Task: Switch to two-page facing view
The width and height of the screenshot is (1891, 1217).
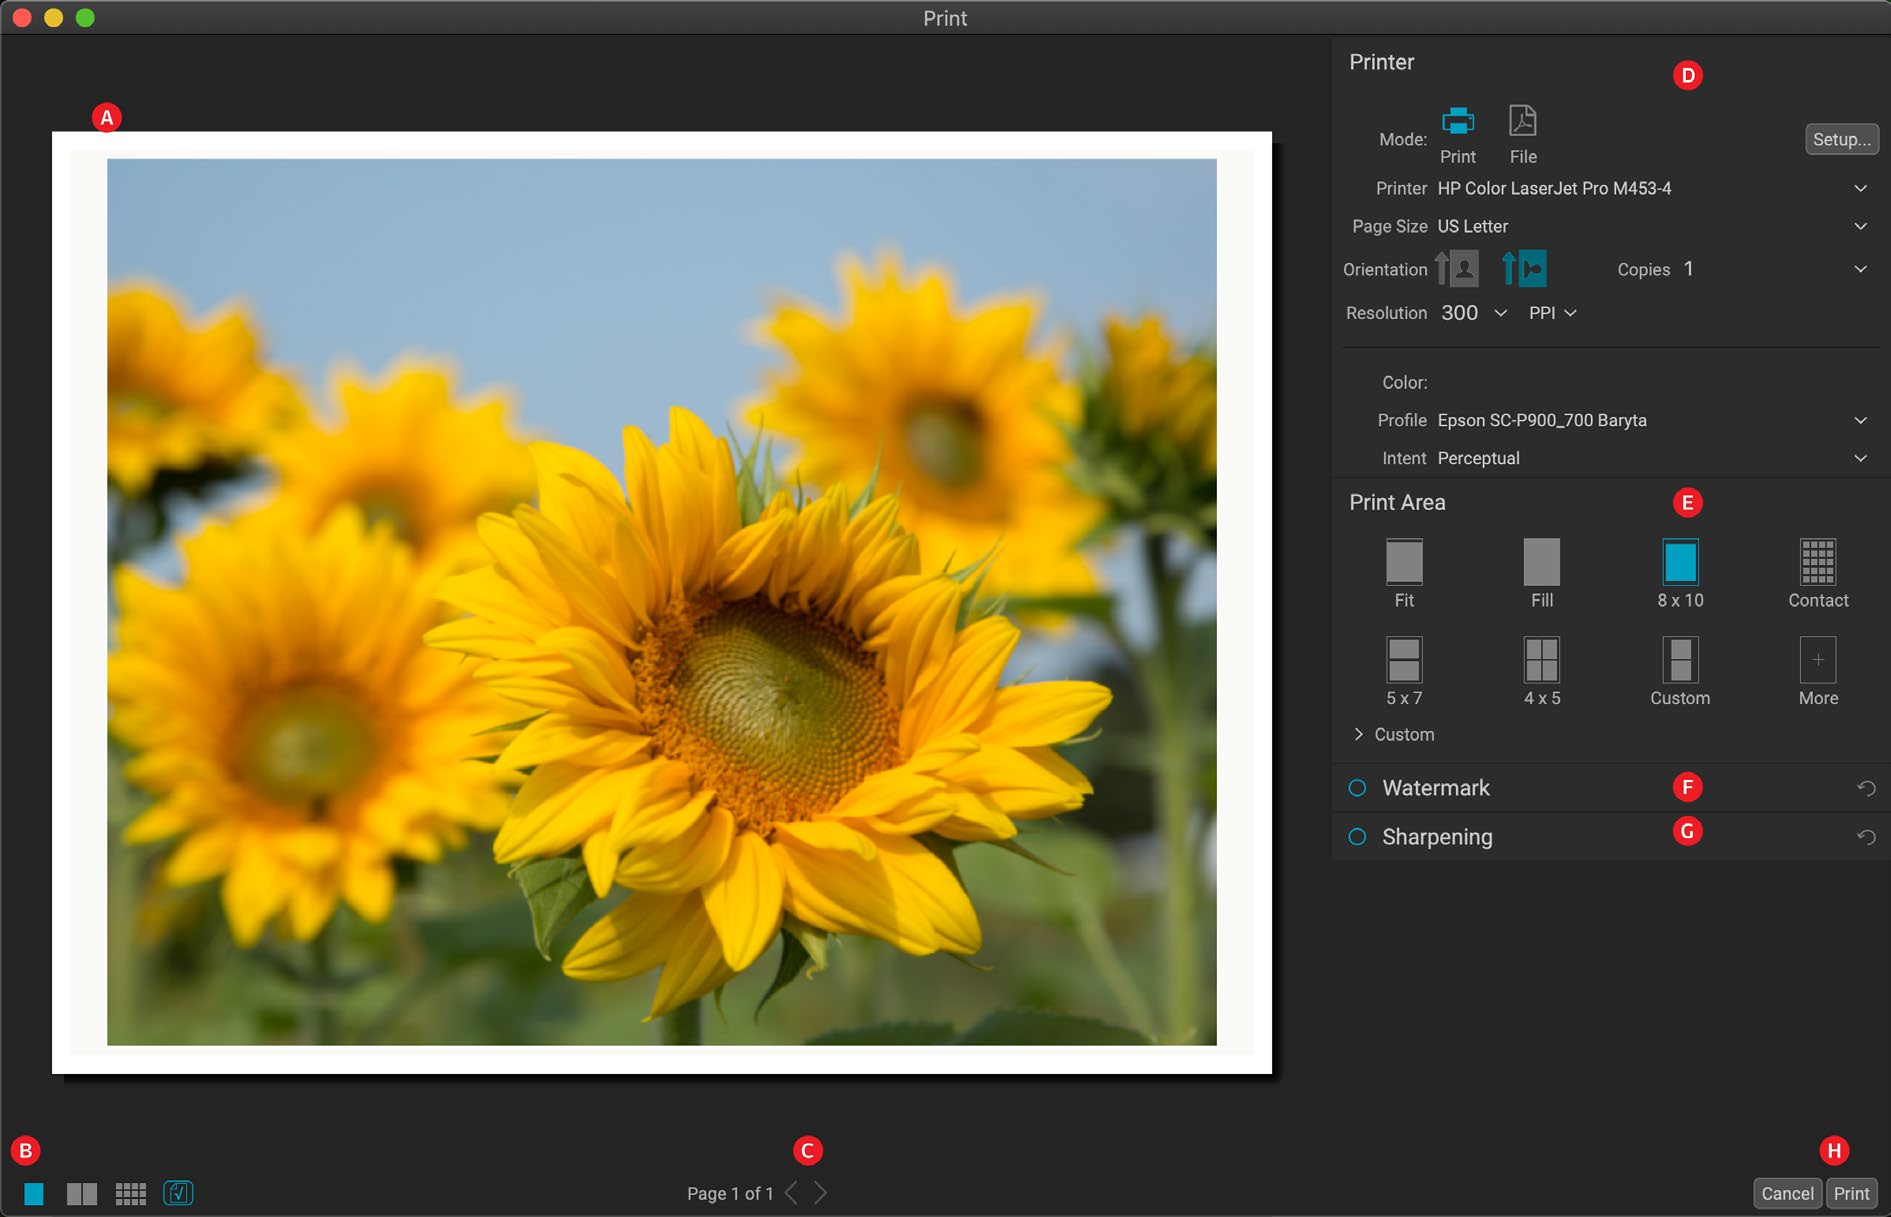Action: click(82, 1193)
